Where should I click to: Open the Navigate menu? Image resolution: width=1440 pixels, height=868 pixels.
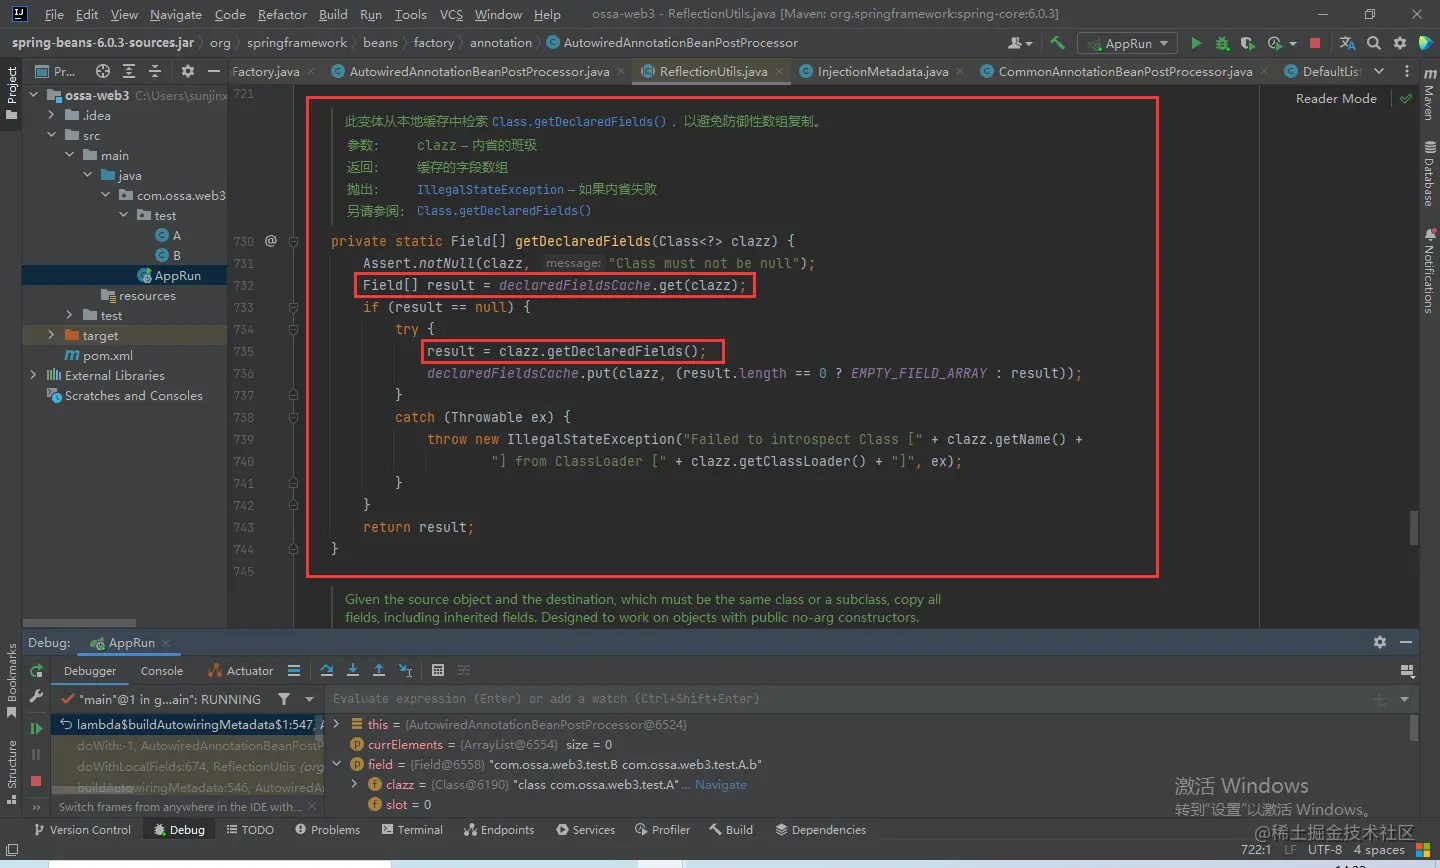tap(176, 14)
